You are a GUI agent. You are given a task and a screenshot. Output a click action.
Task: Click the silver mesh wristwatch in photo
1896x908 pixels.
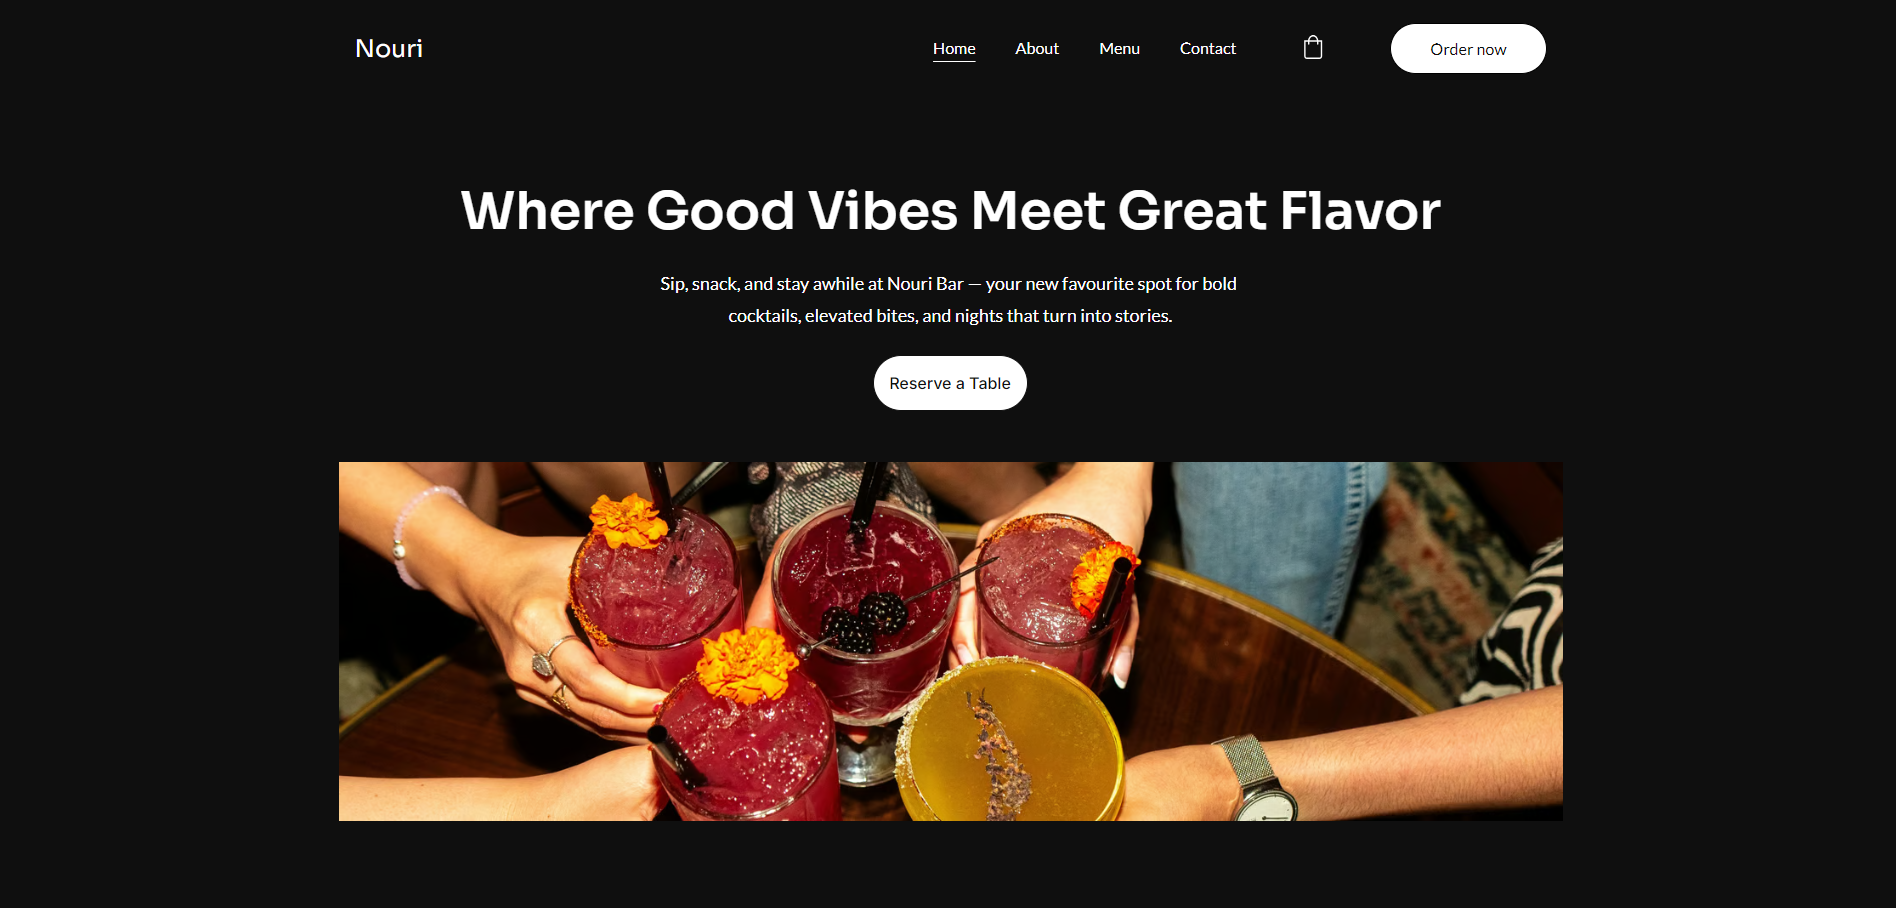tap(1256, 780)
